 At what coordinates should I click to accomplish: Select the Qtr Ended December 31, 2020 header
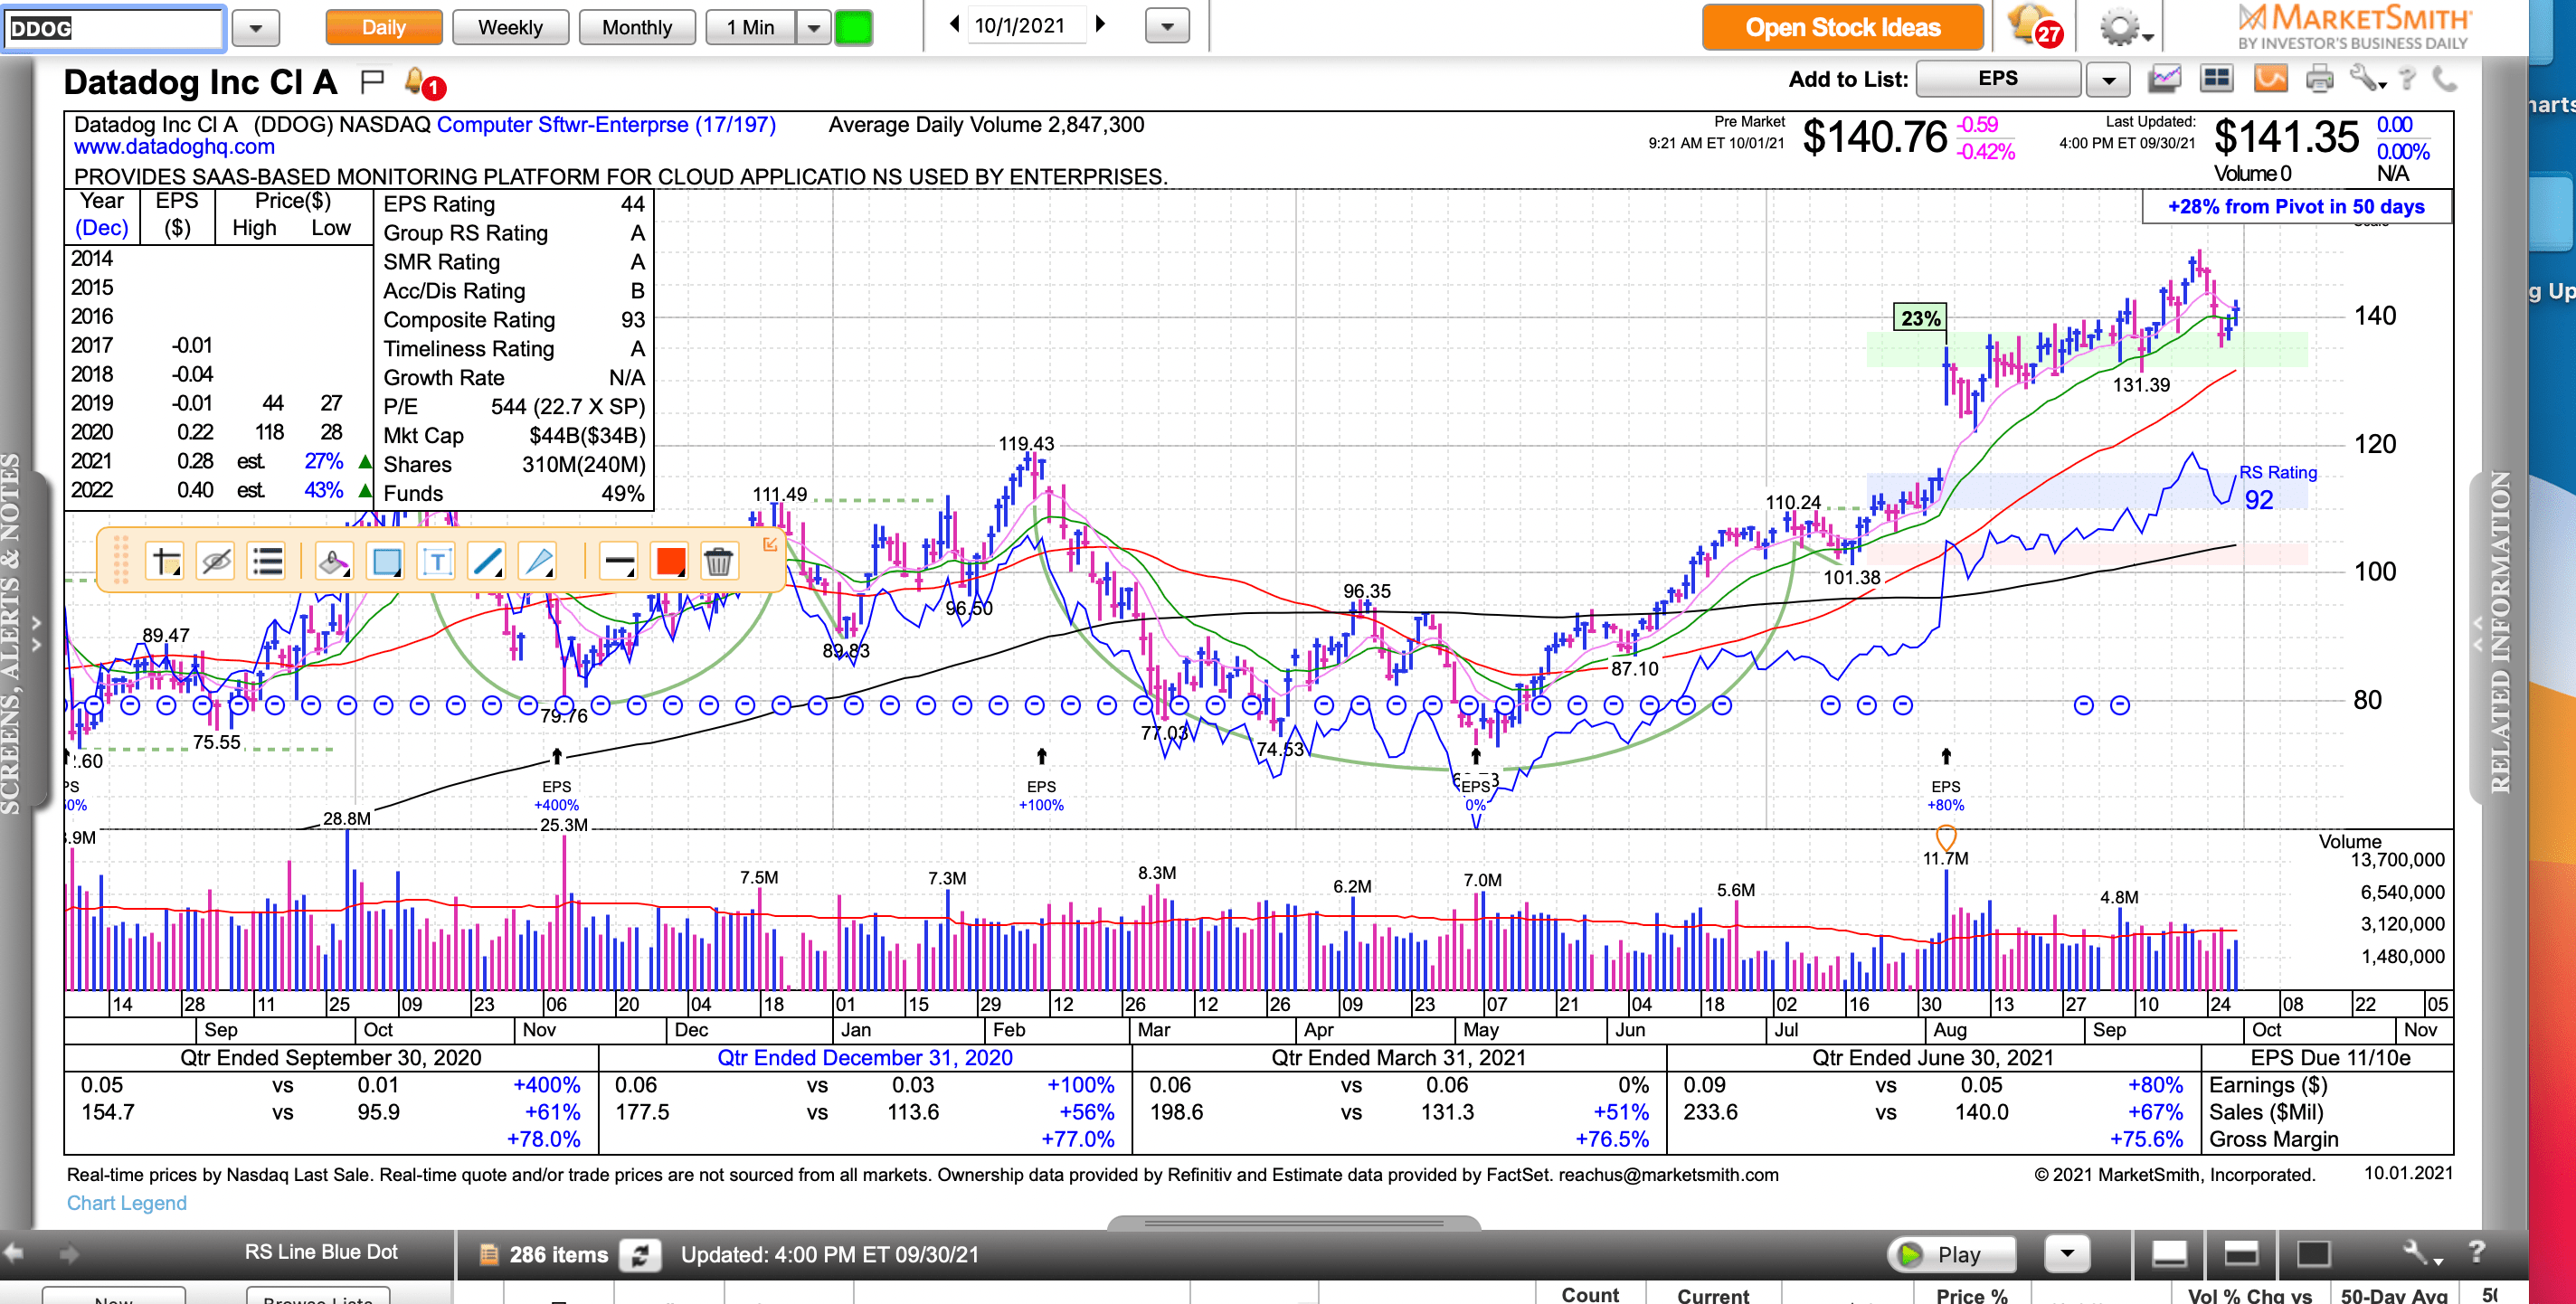[865, 1058]
